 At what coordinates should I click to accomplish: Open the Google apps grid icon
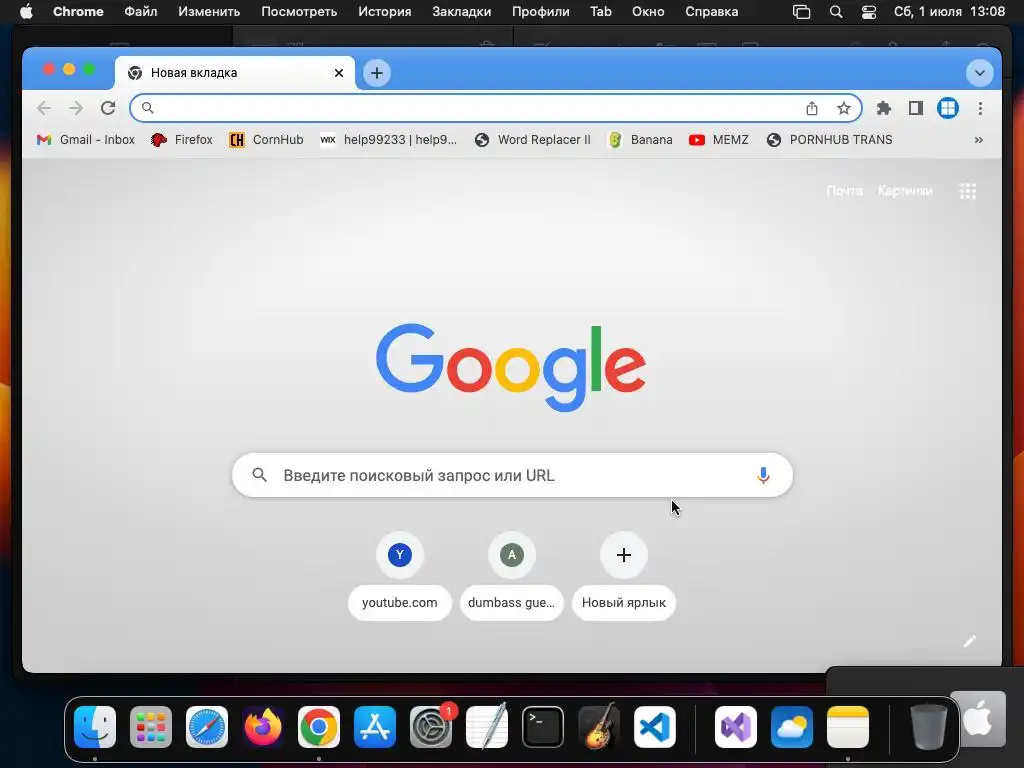click(967, 191)
